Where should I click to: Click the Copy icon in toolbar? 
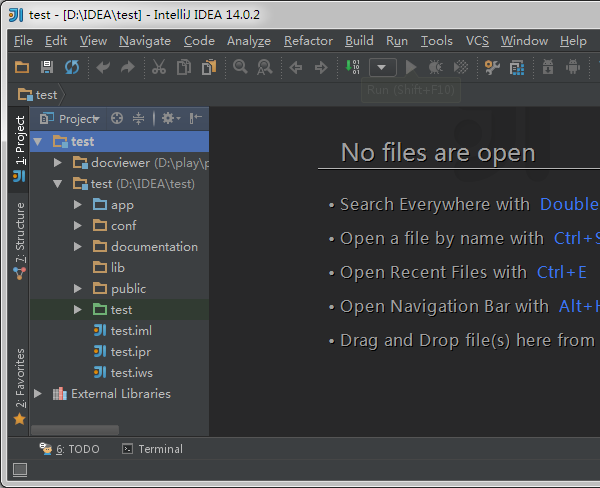[x=184, y=67]
